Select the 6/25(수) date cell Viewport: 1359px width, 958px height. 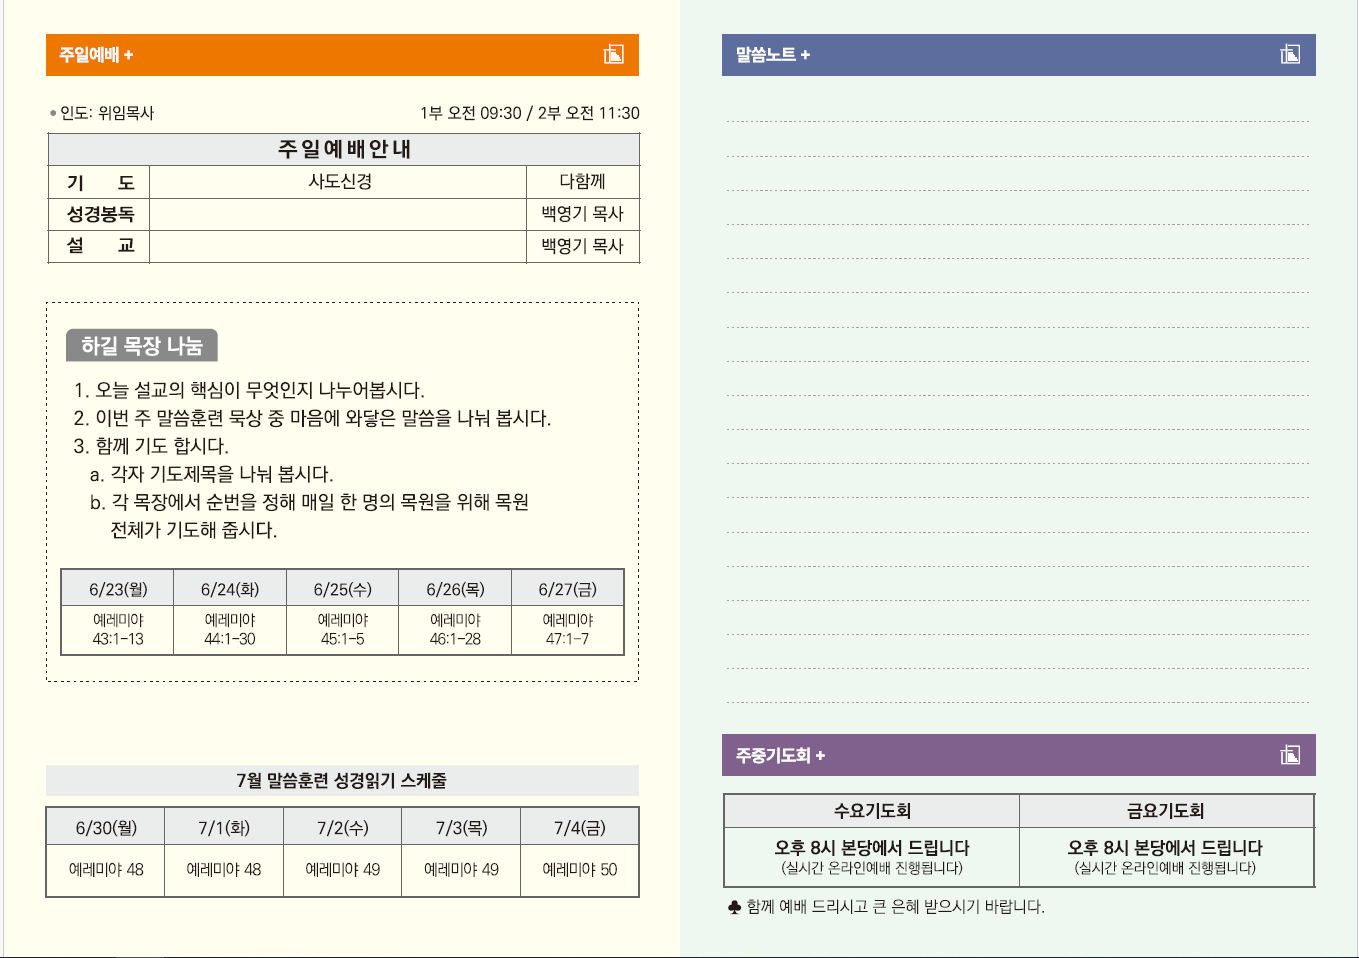[342, 589]
